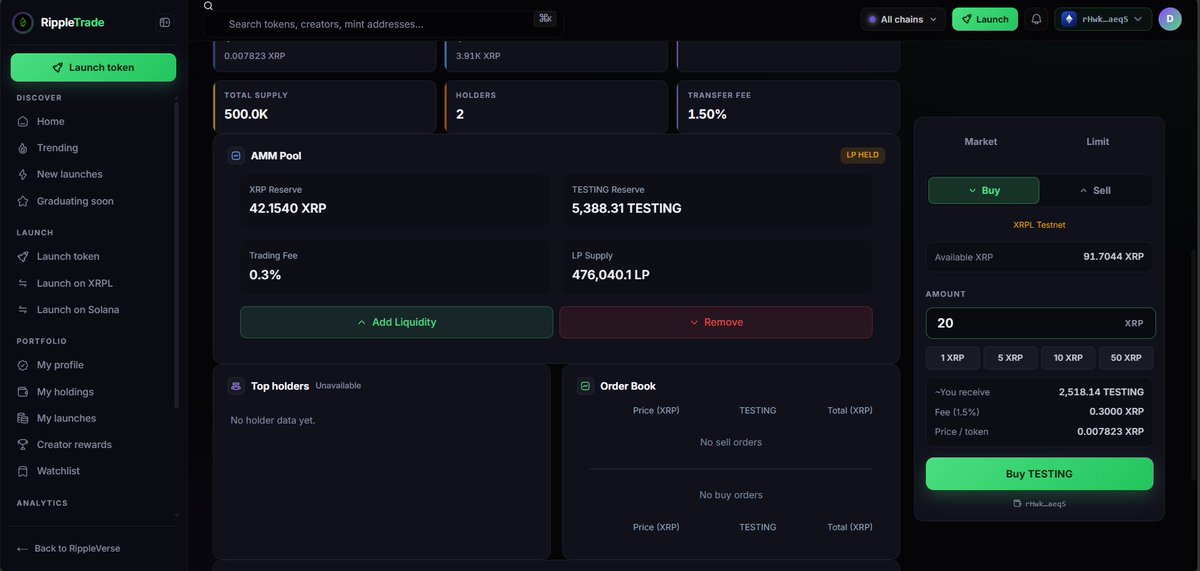This screenshot has width=1200, height=571.
Task: Open My holdings from the sidebar
Action: pos(65,392)
